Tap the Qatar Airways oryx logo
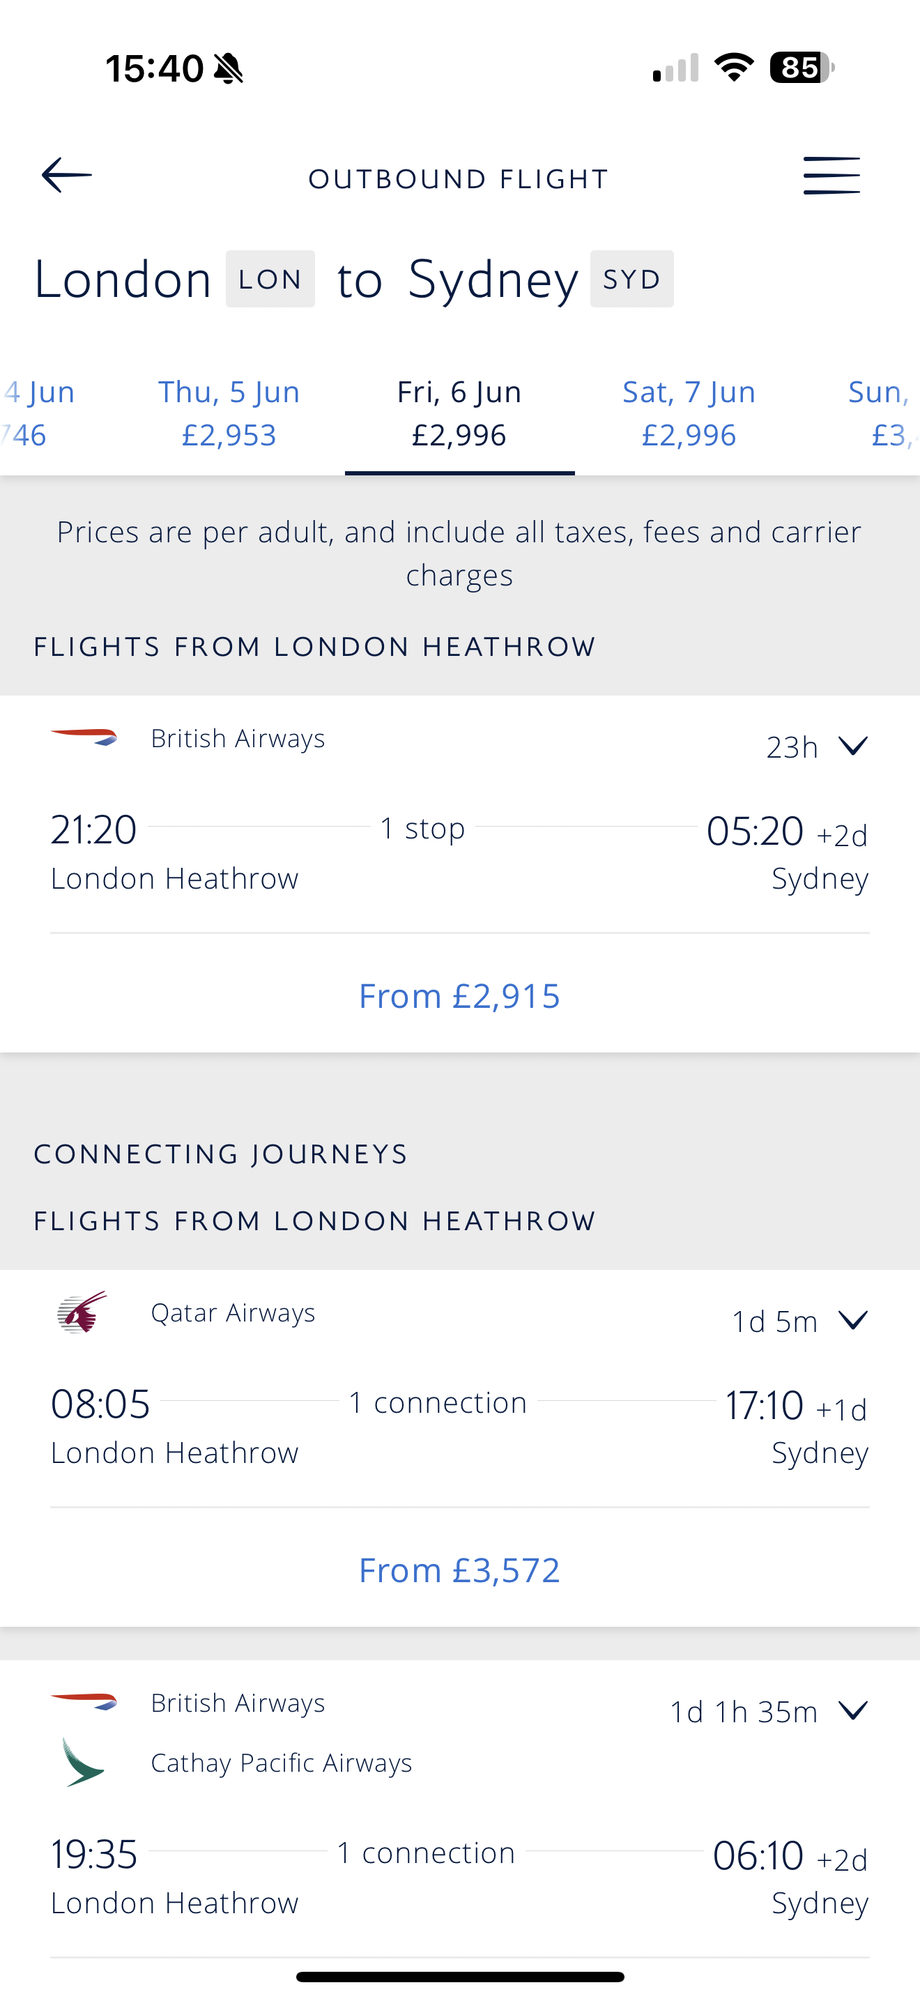The image size is (920, 1999). tap(82, 1312)
